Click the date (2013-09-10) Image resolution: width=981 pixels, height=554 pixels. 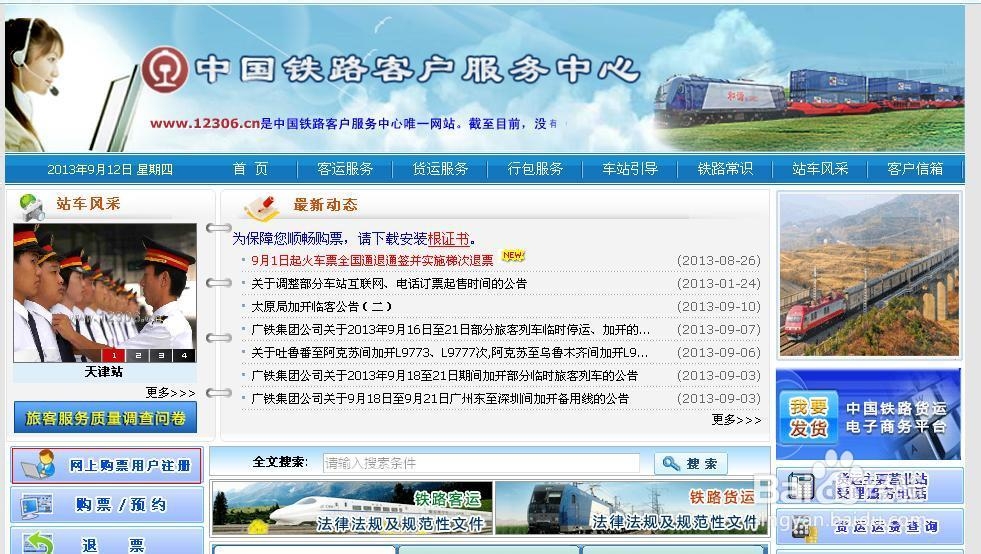[719, 307]
